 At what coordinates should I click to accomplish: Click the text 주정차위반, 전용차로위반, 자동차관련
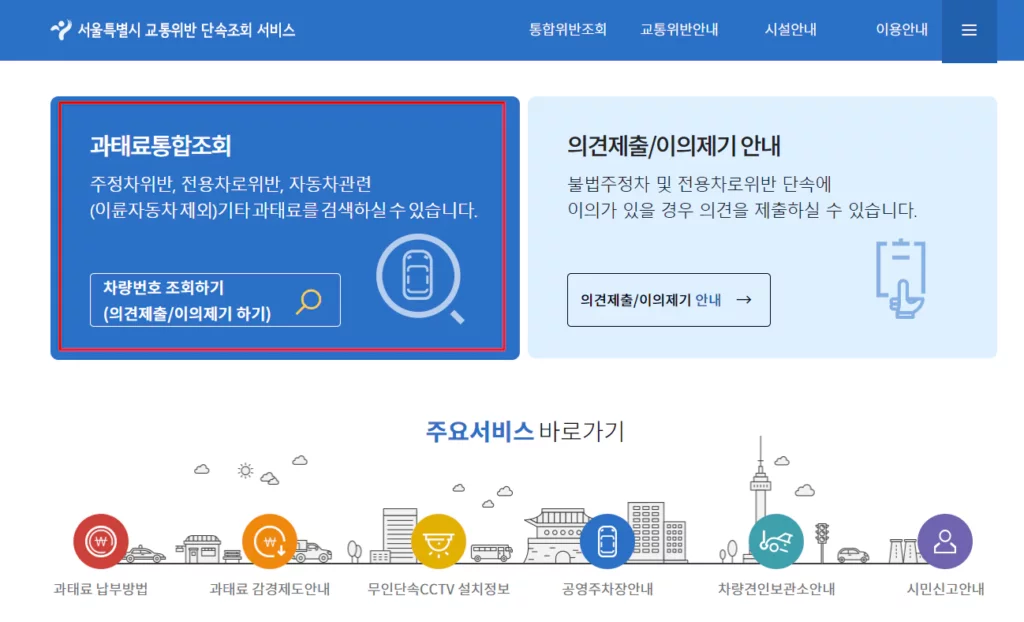[231, 184]
